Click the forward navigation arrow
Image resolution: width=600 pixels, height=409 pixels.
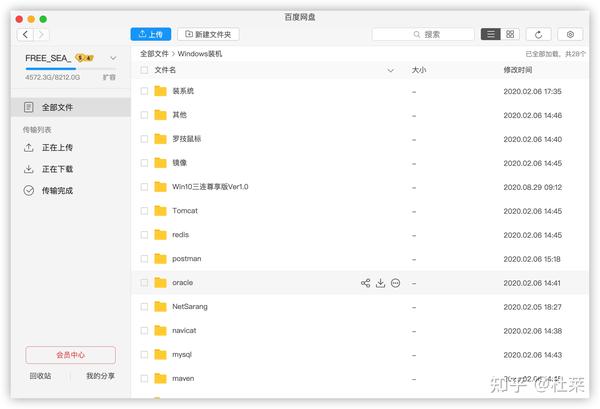[x=41, y=34]
